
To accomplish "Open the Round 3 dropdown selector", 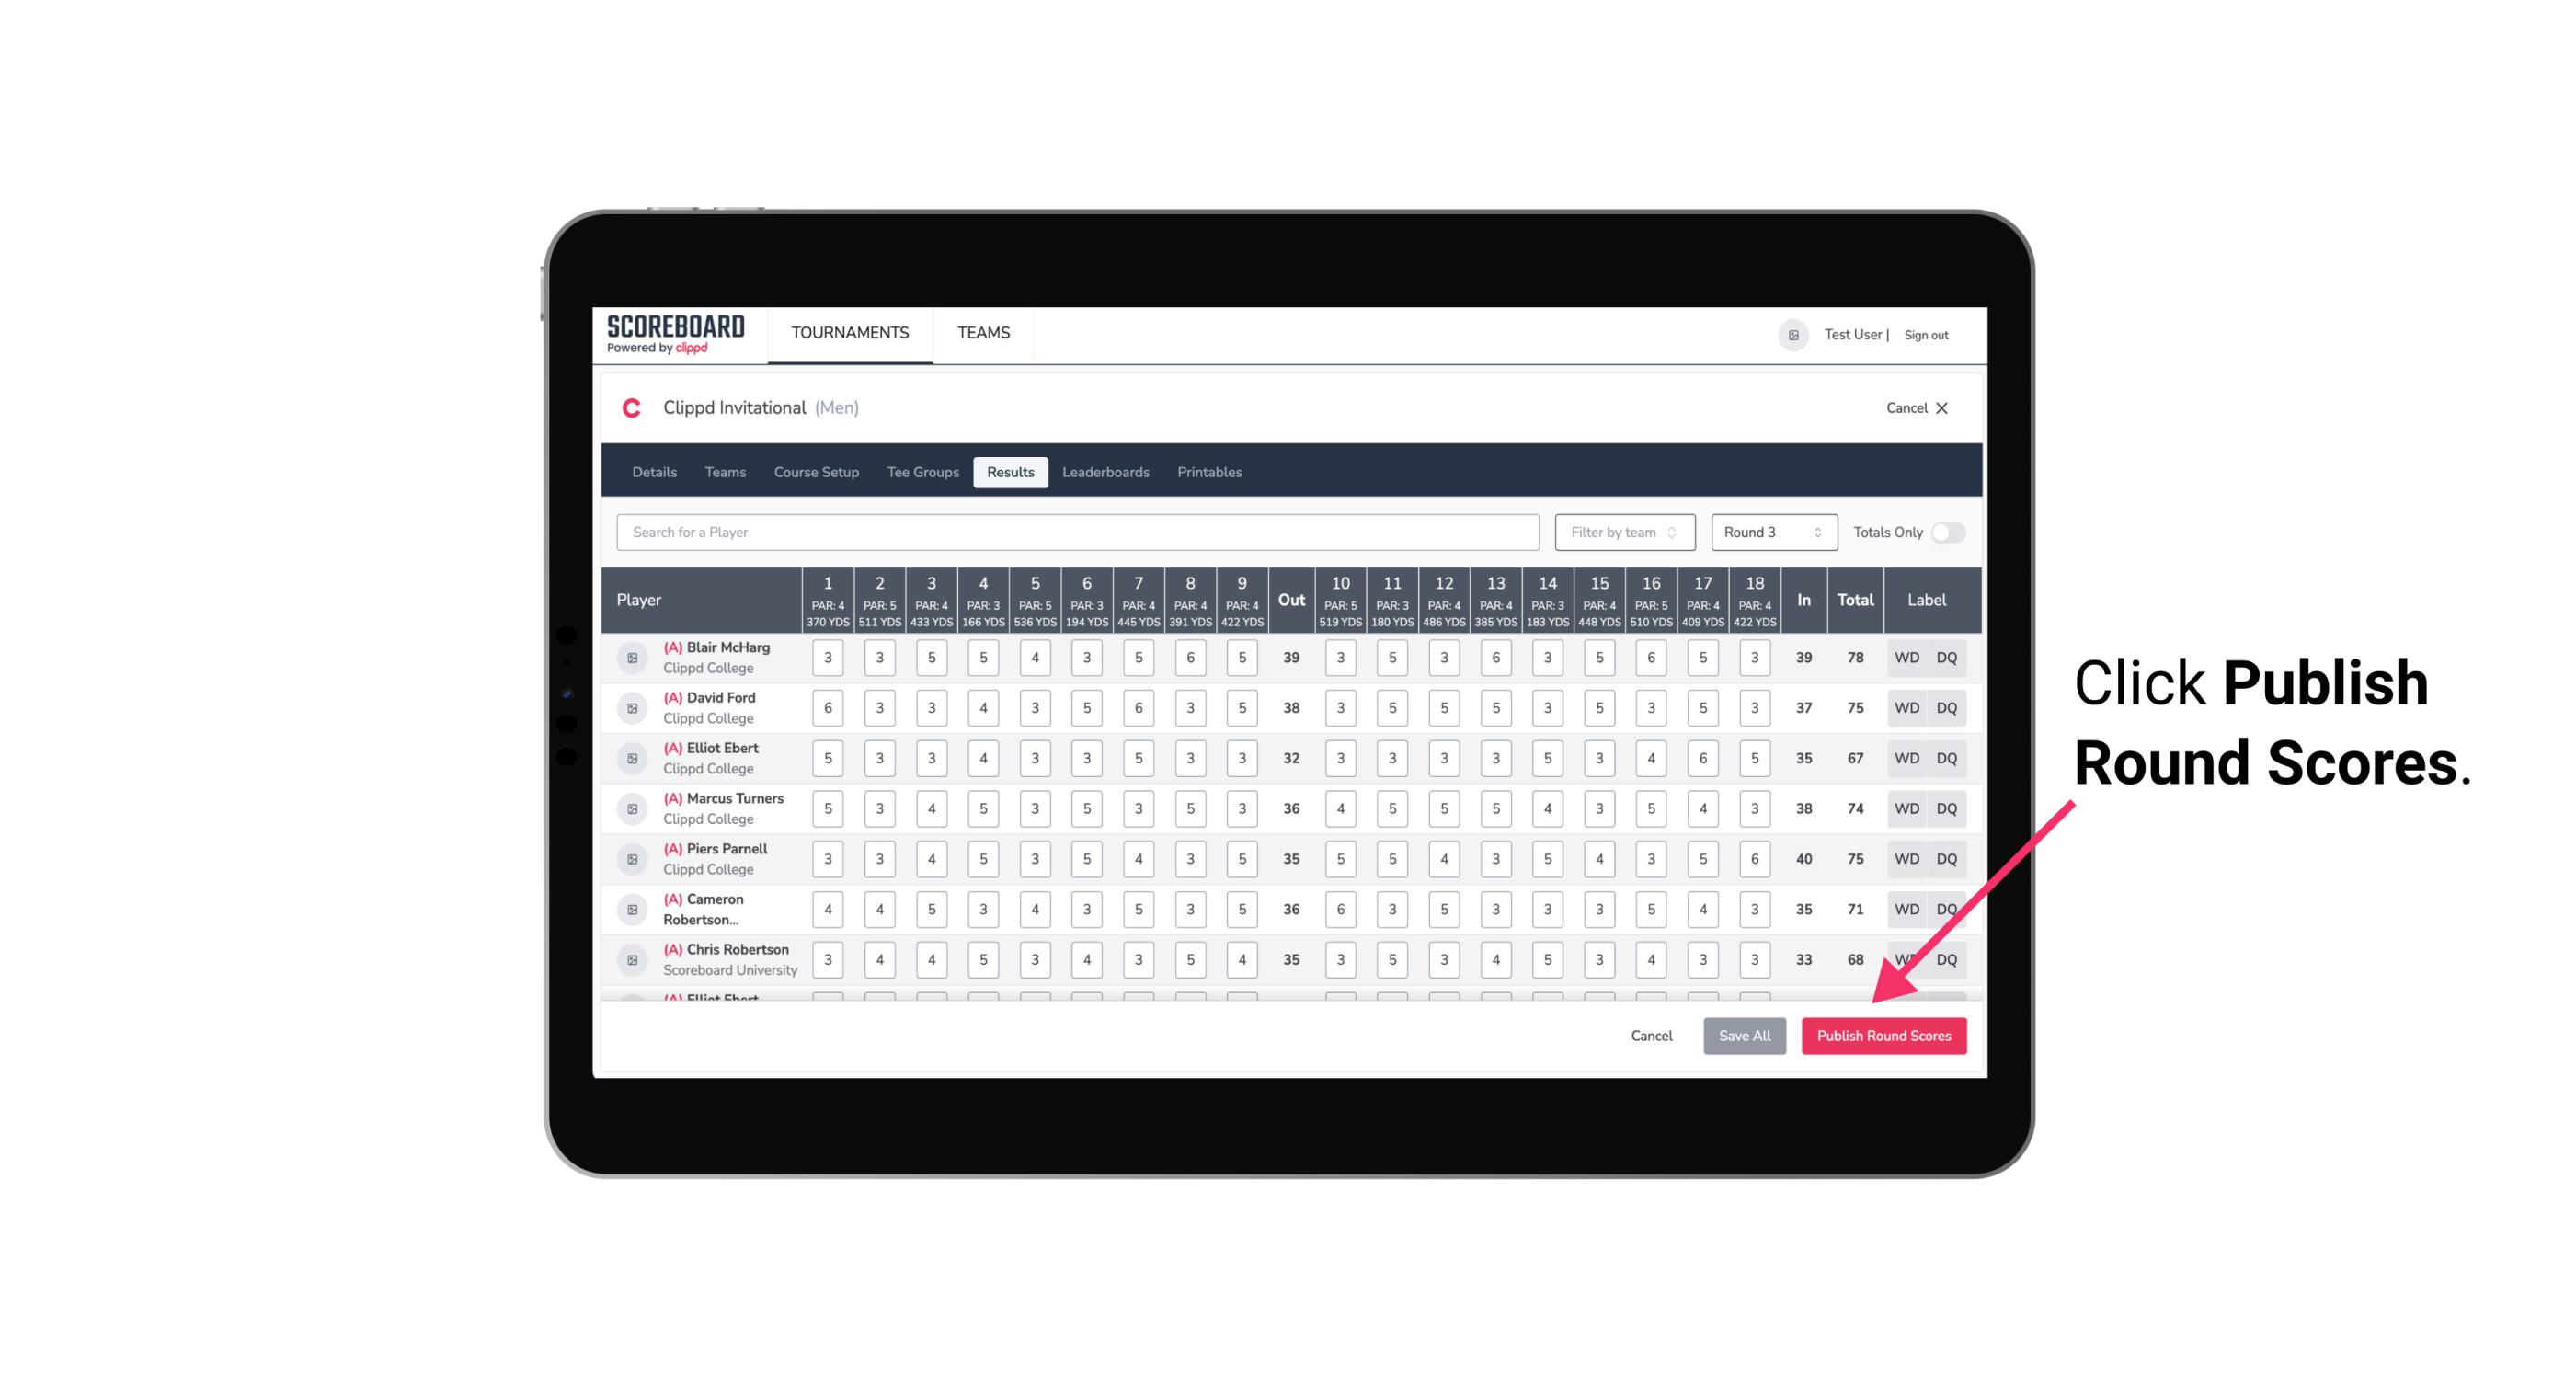I will [x=1769, y=533].
